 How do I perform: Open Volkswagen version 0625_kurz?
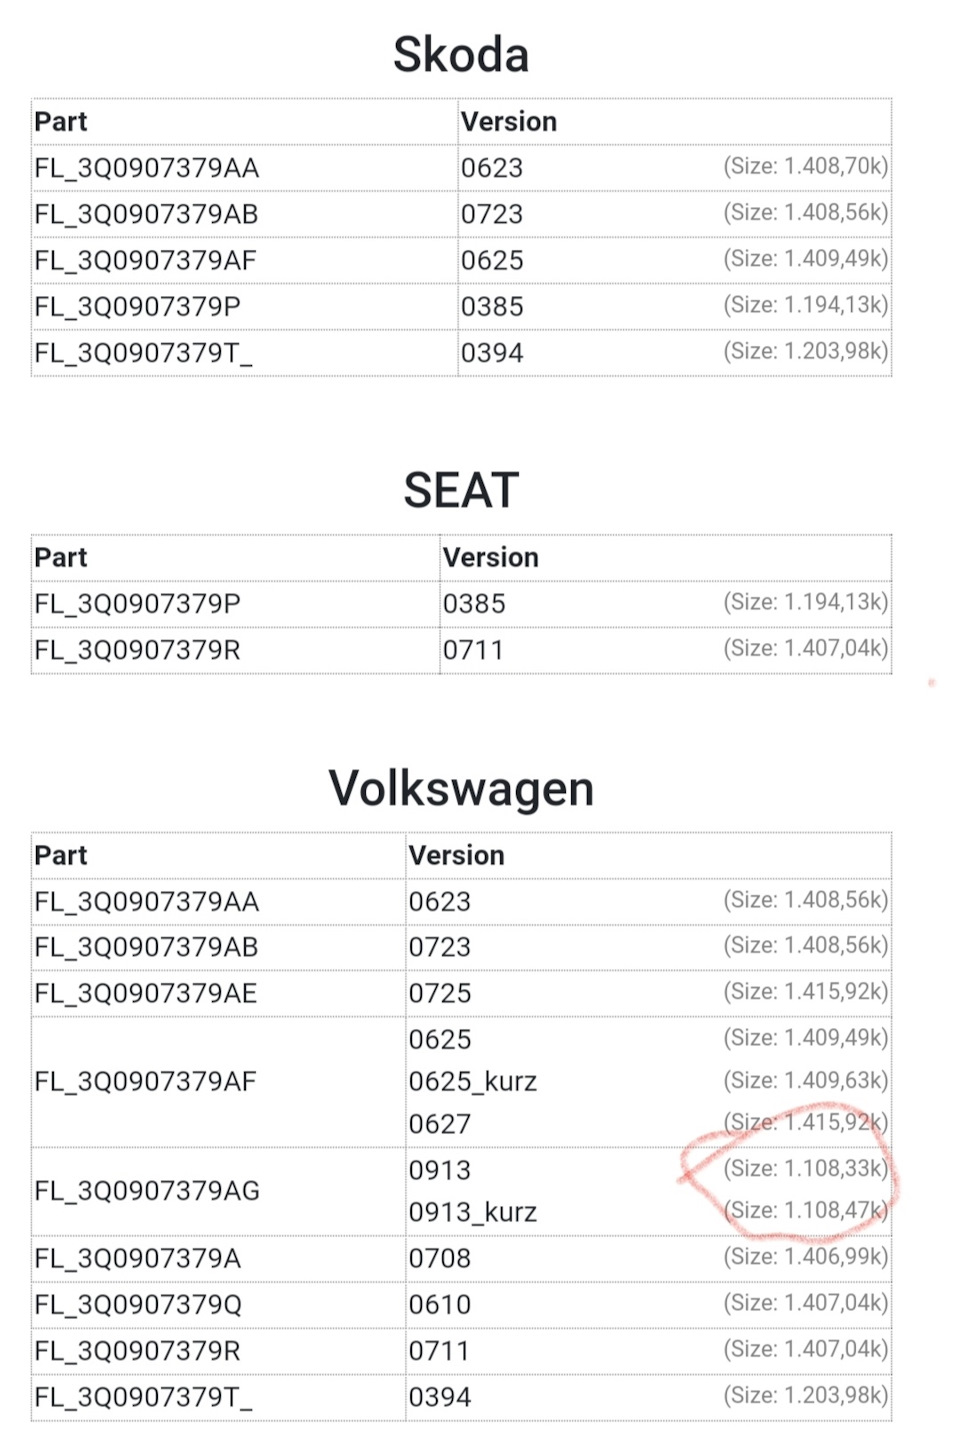(x=473, y=1081)
